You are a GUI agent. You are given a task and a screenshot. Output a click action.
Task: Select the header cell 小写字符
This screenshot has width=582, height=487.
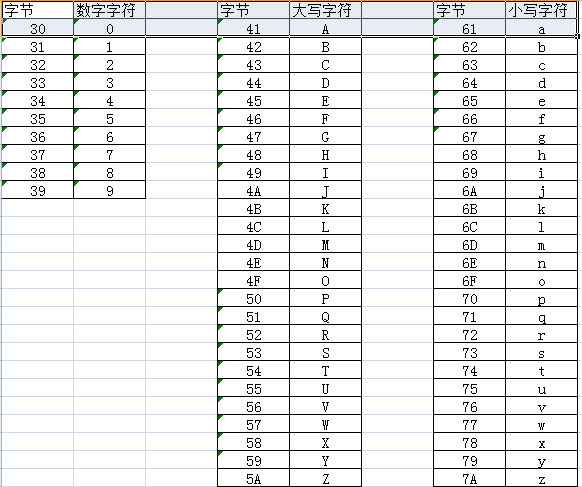pyautogui.click(x=542, y=10)
